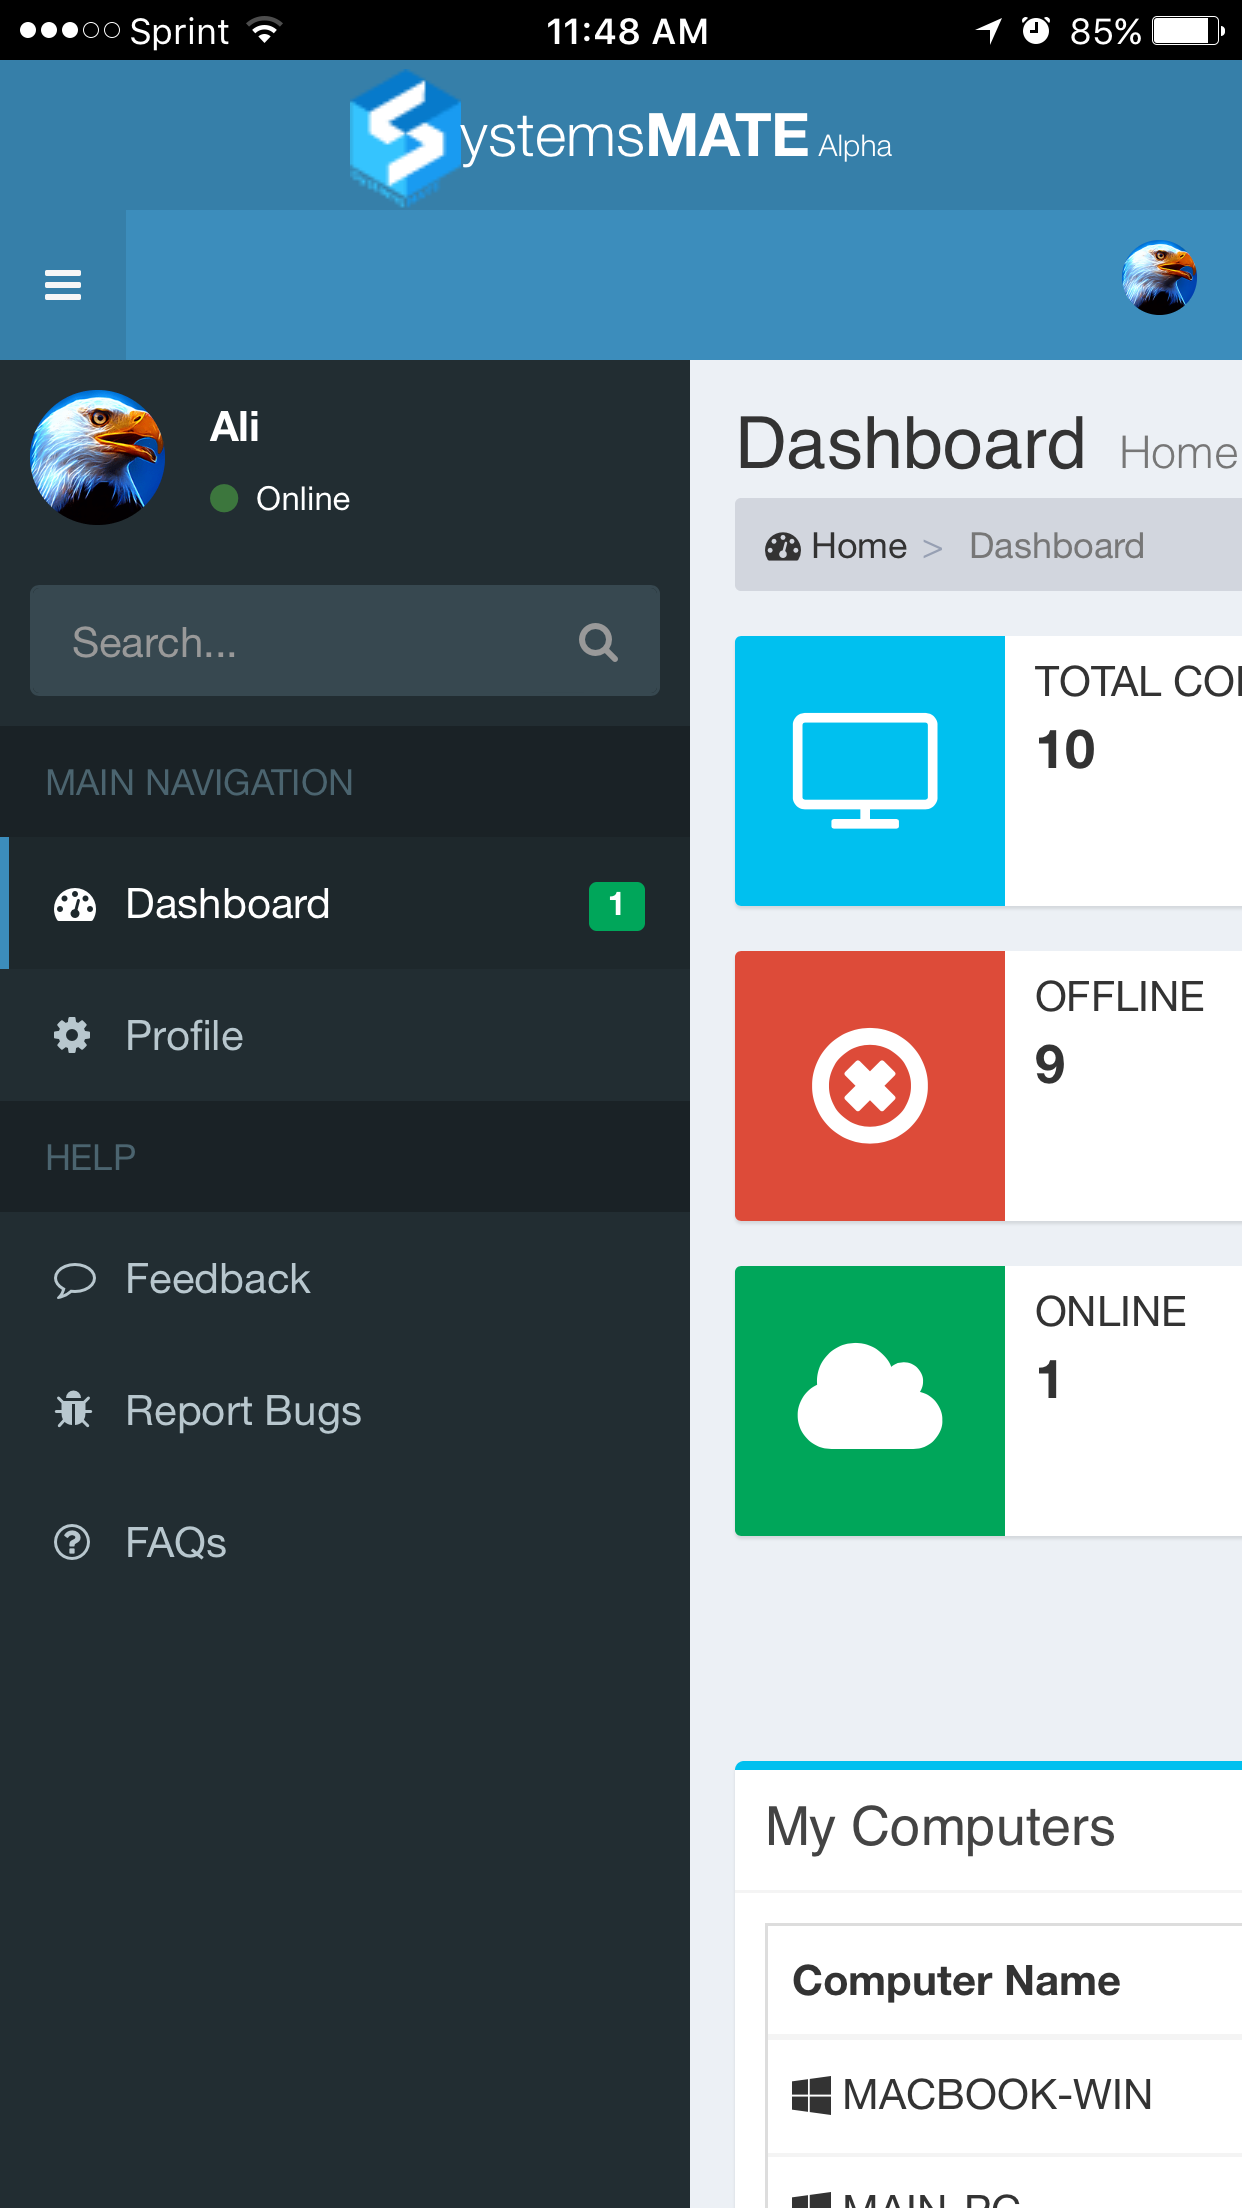Open Dashboard in main navigation

(345, 903)
